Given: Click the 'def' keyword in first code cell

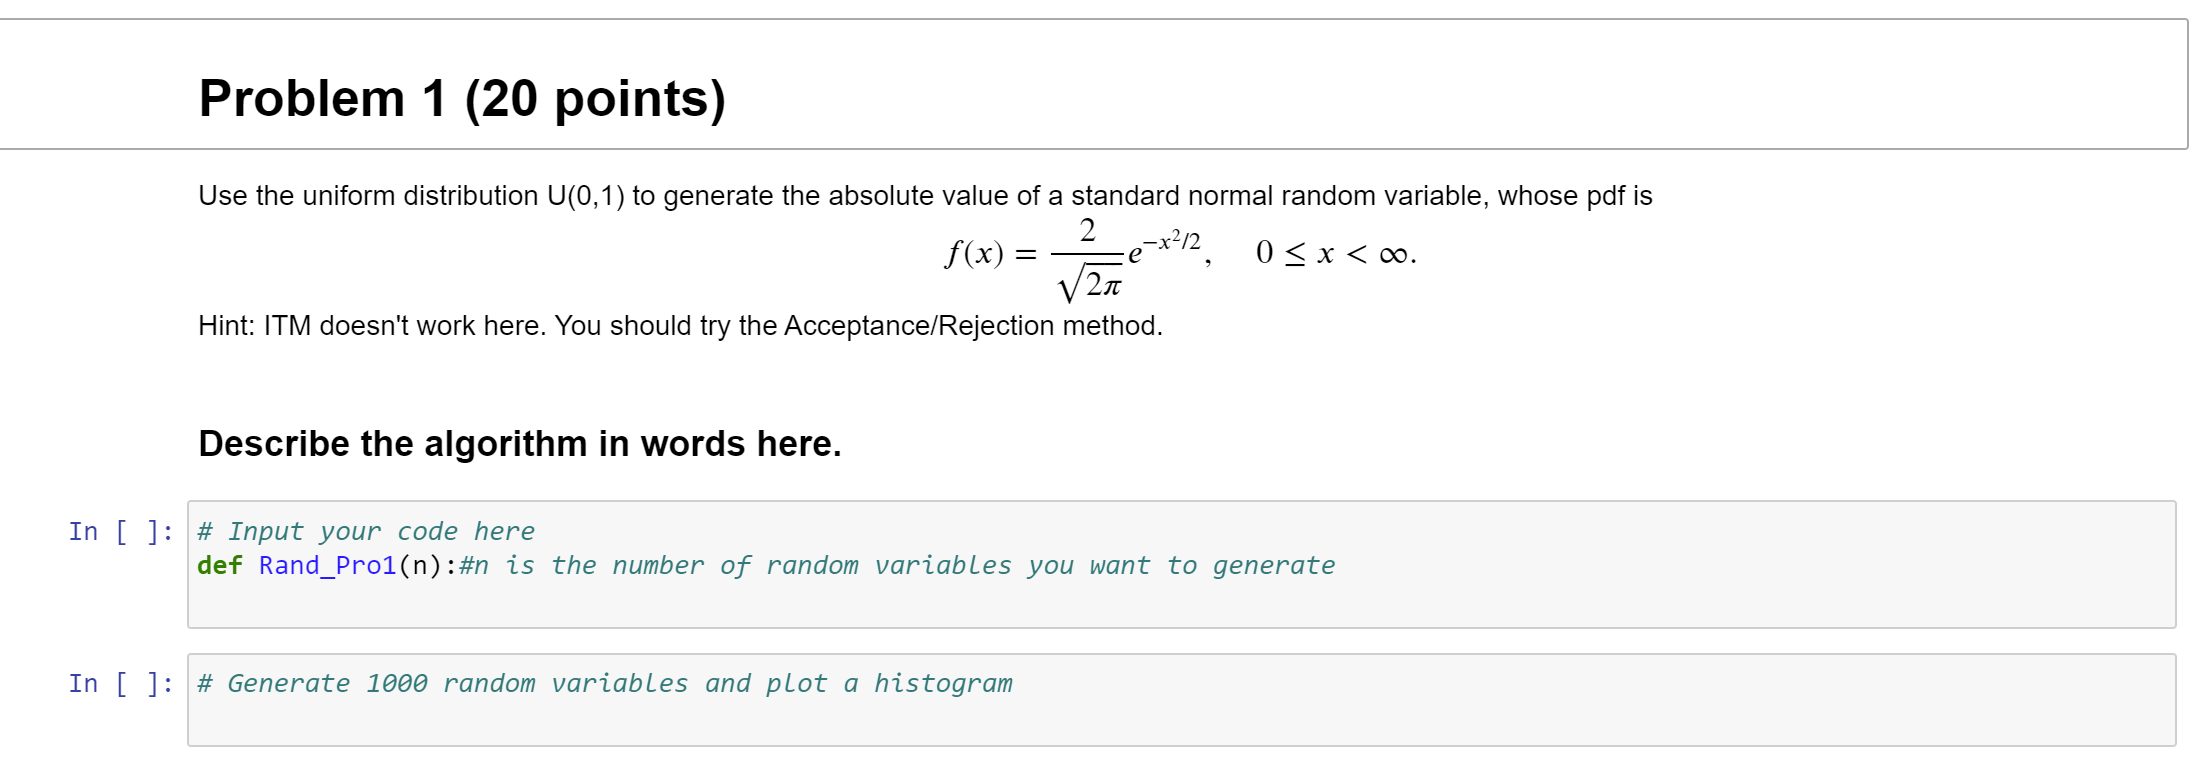Looking at the screenshot, I should point(220,565).
